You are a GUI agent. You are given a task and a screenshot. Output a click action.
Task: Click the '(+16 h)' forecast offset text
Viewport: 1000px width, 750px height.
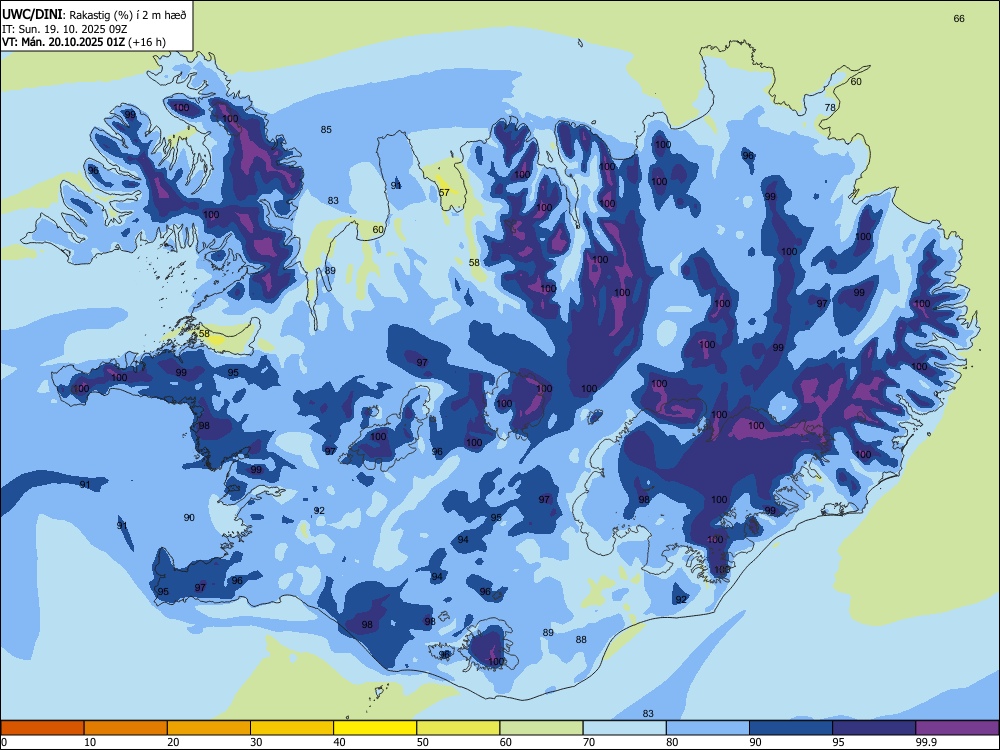[x=147, y=42]
